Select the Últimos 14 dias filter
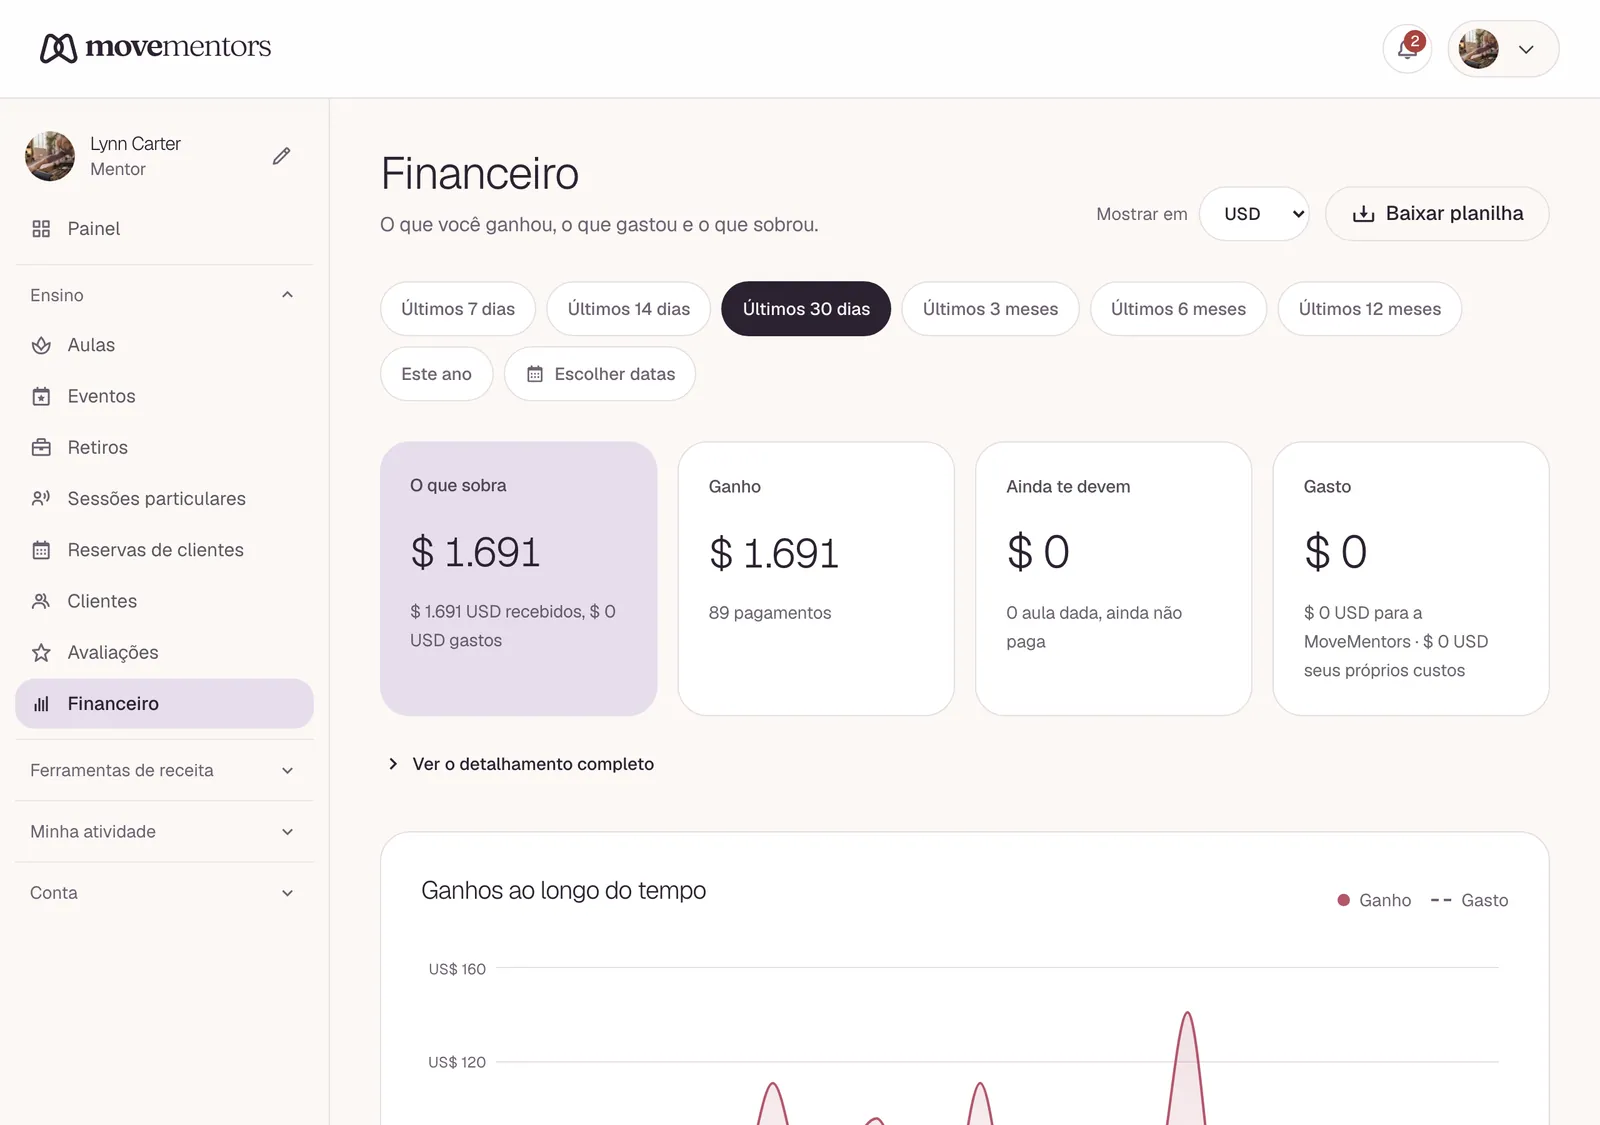 pos(629,309)
